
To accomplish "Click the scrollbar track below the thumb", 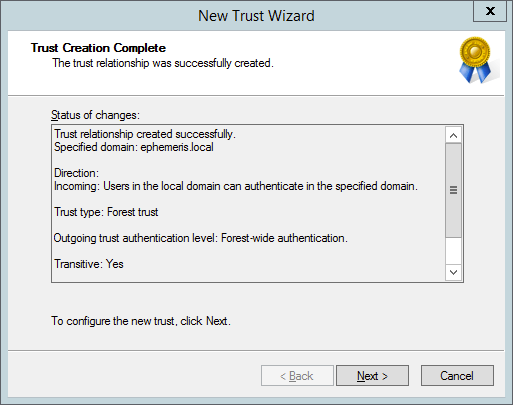I will click(x=453, y=251).
